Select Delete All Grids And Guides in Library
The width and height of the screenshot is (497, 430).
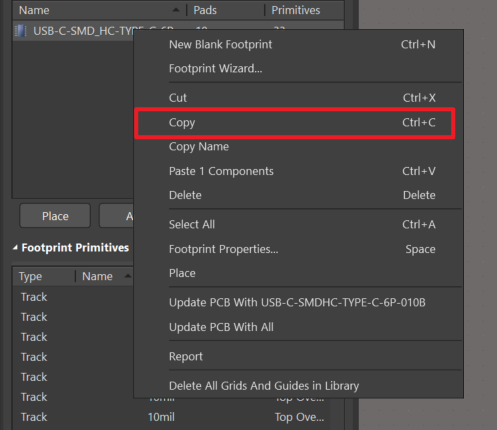point(298,386)
